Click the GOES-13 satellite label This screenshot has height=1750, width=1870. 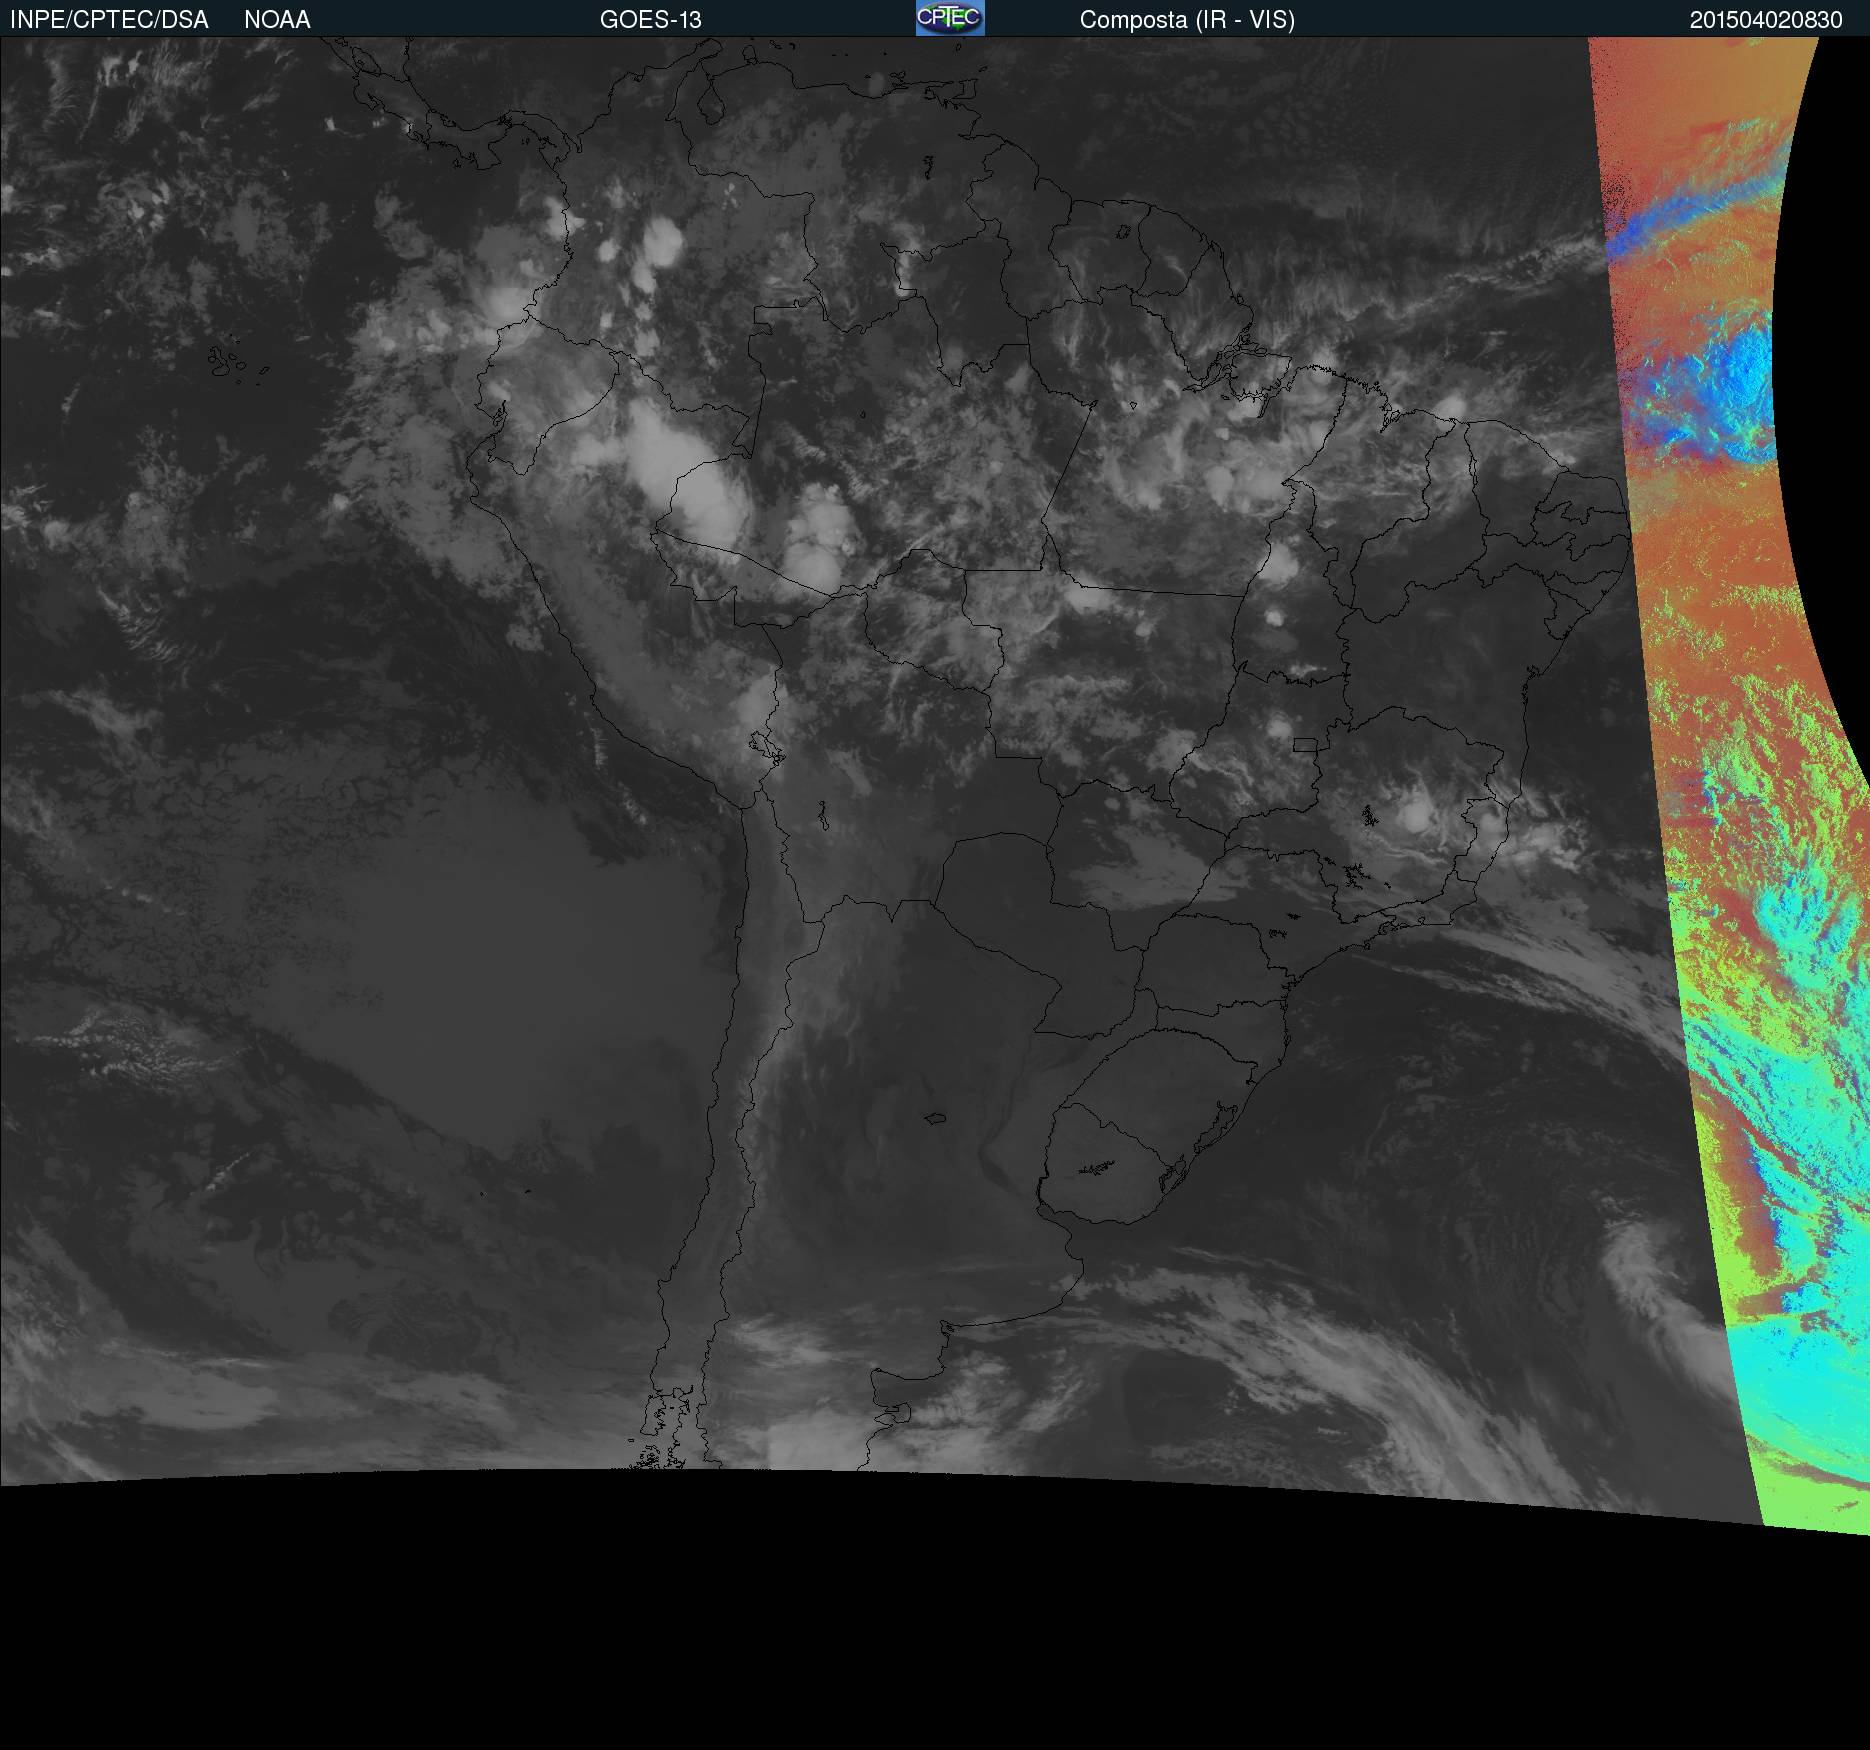651,20
